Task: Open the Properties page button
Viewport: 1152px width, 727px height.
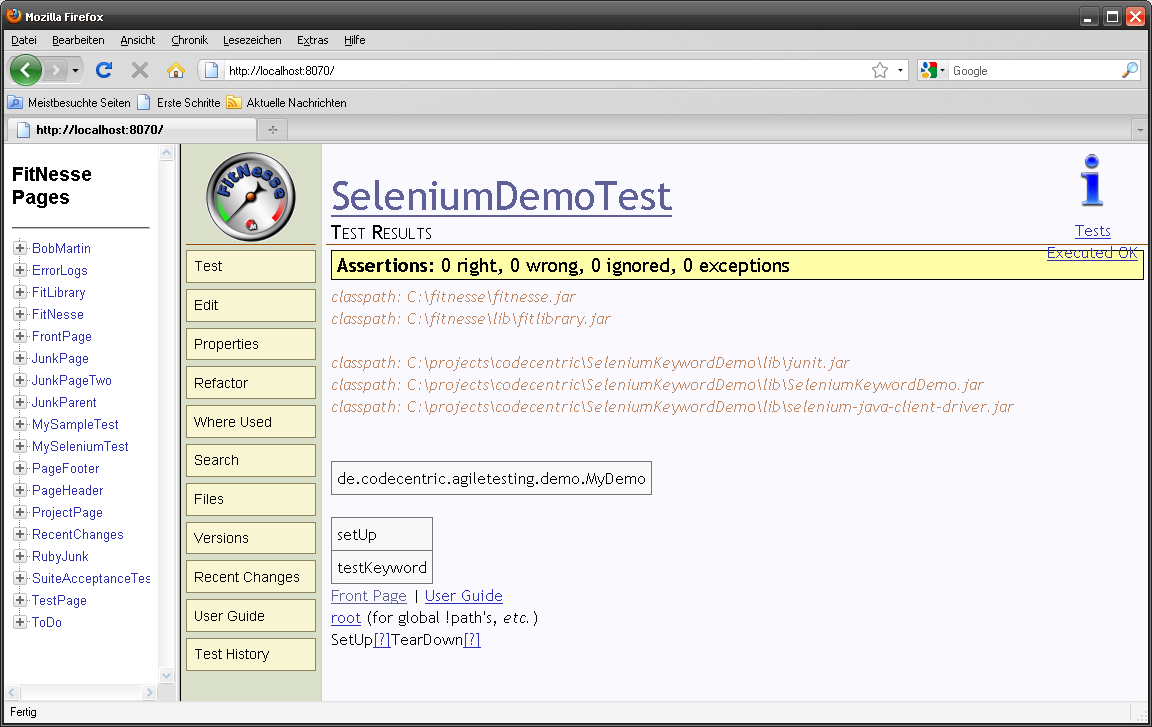Action: pos(251,344)
